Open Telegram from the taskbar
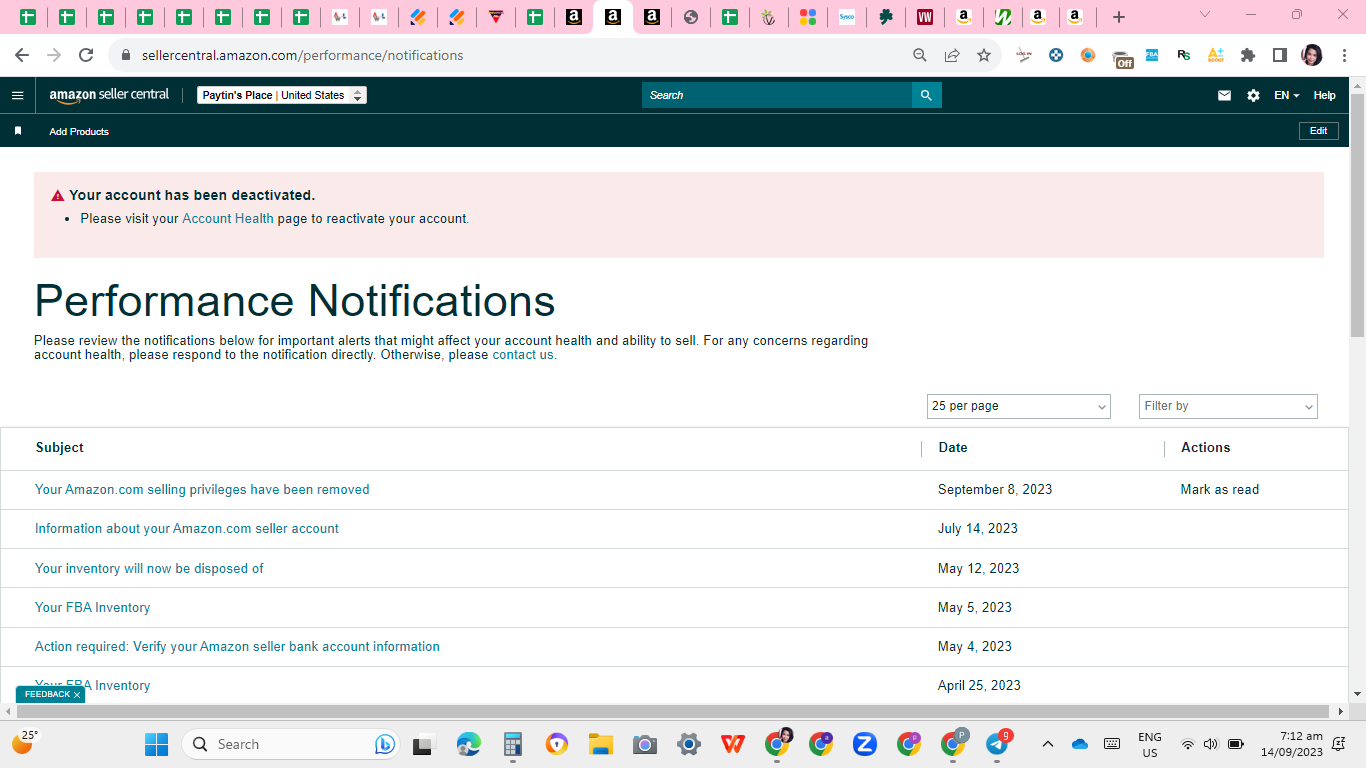The height and width of the screenshot is (768, 1366). pyautogui.click(x=997, y=744)
